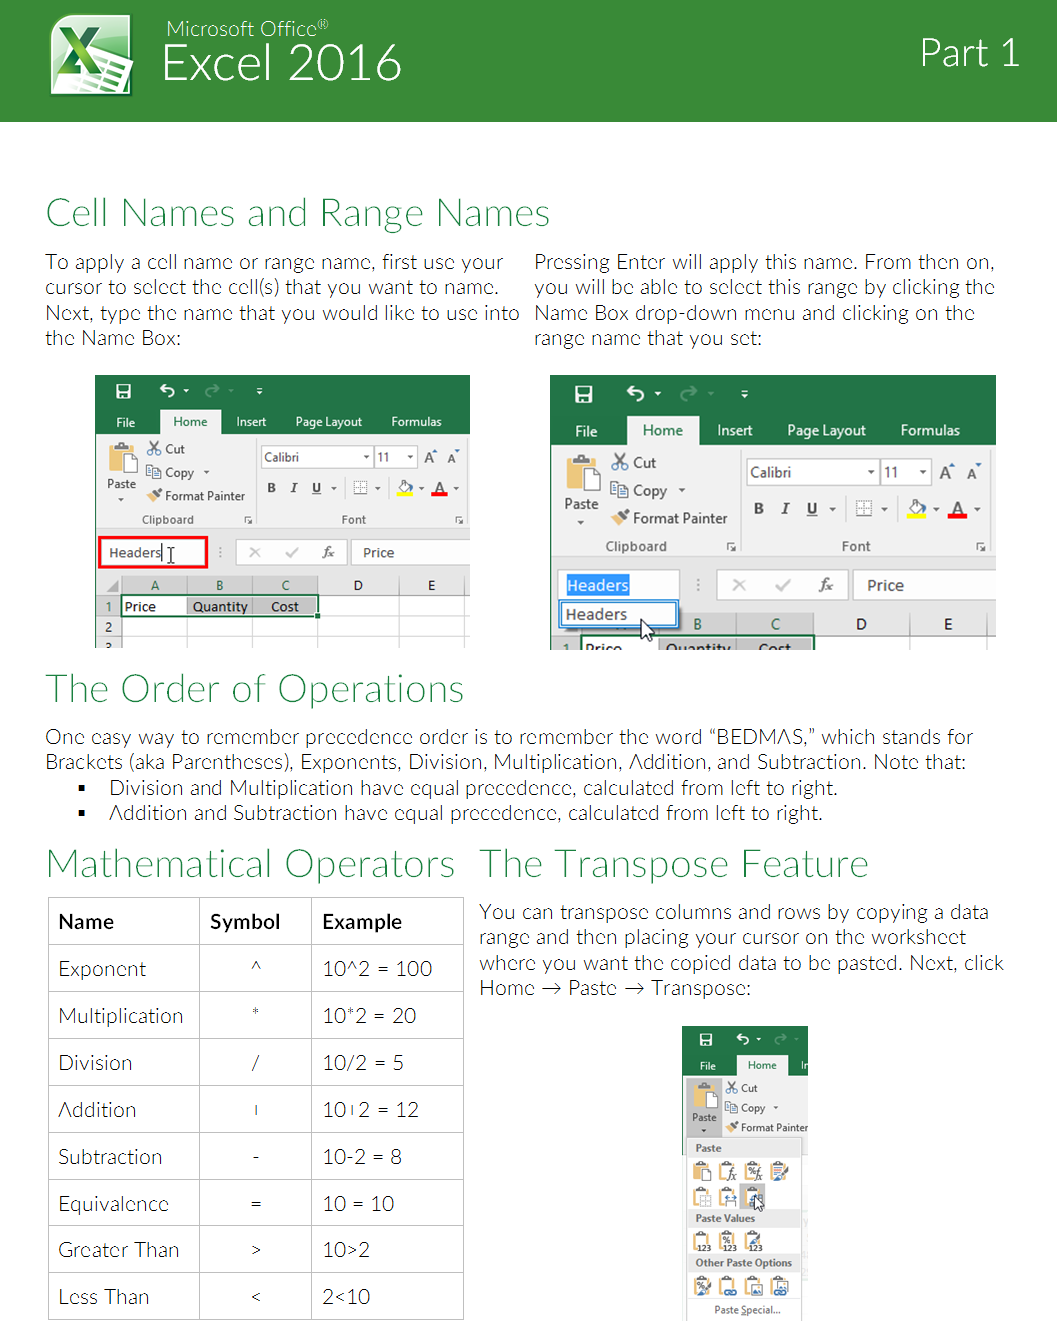Click Borders icon in red Name Box screenshot
The height and width of the screenshot is (1342, 1057).
click(361, 488)
